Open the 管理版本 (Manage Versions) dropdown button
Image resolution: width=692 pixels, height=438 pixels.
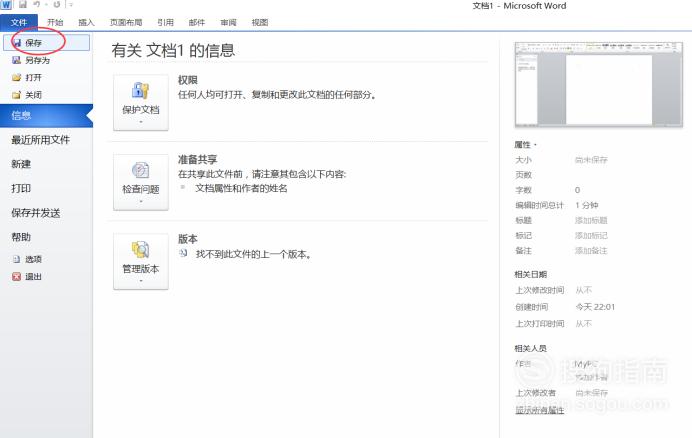[141, 261]
